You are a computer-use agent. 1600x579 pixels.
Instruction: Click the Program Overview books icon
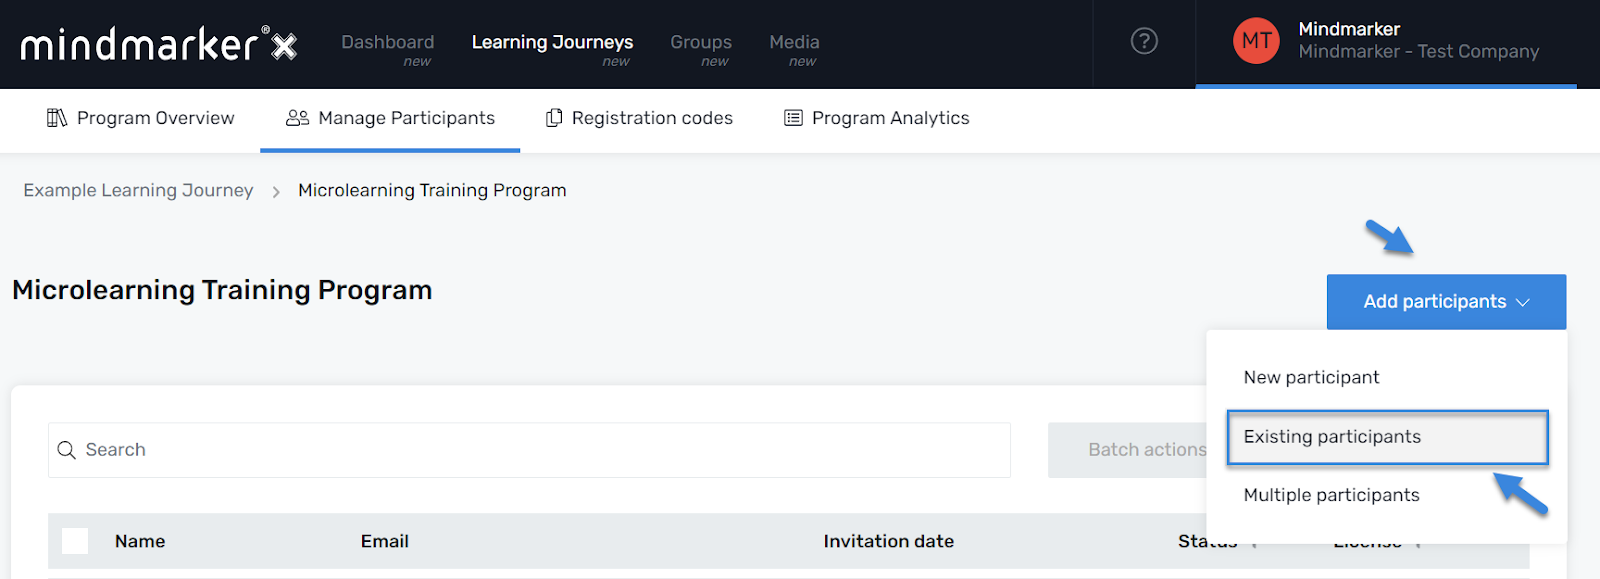coord(57,118)
